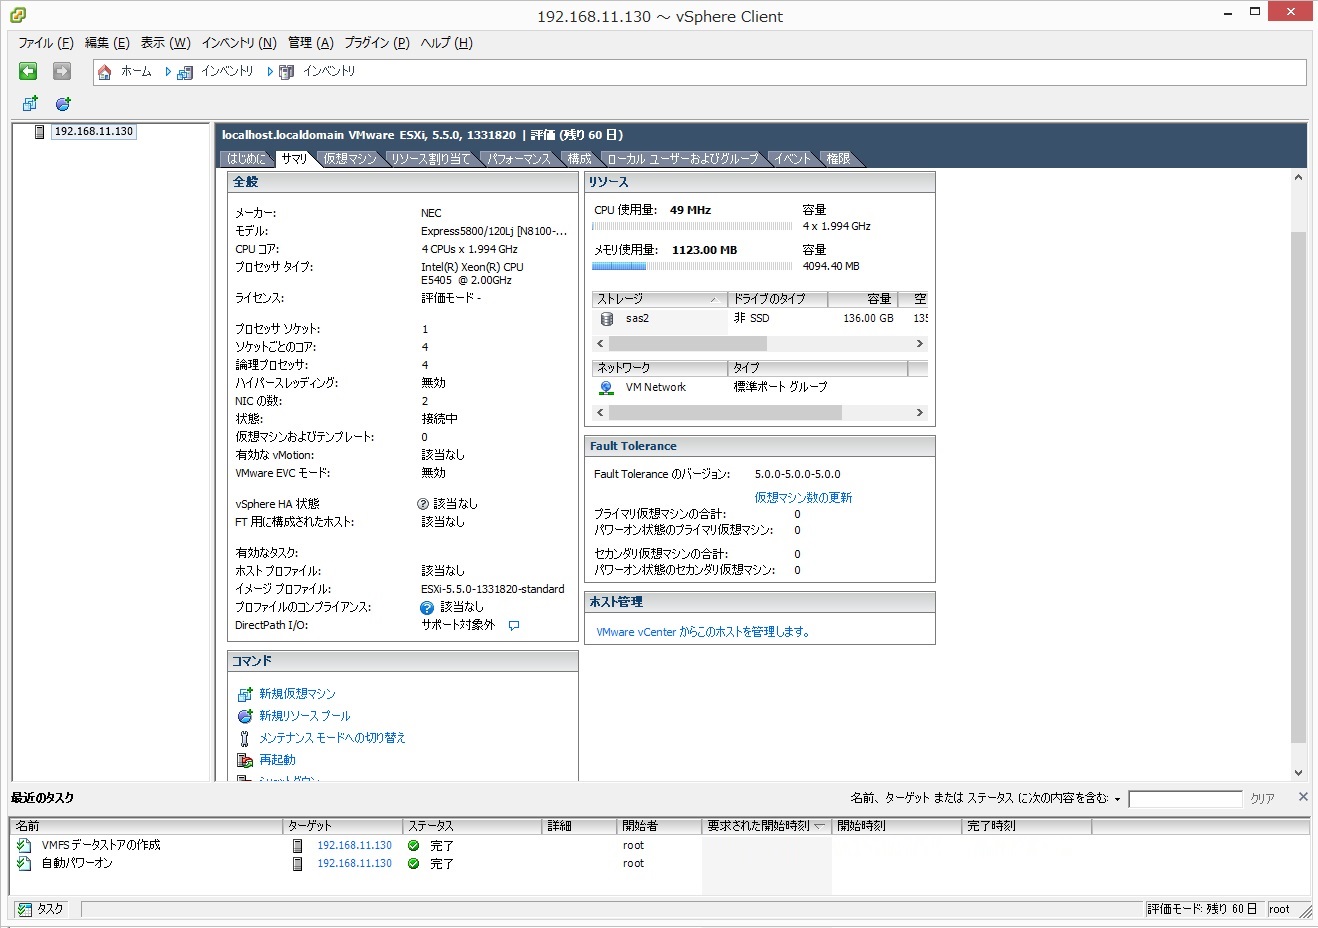The image size is (1318, 928).
Task: Click the network list's right scroll arrow
Action: click(x=920, y=413)
